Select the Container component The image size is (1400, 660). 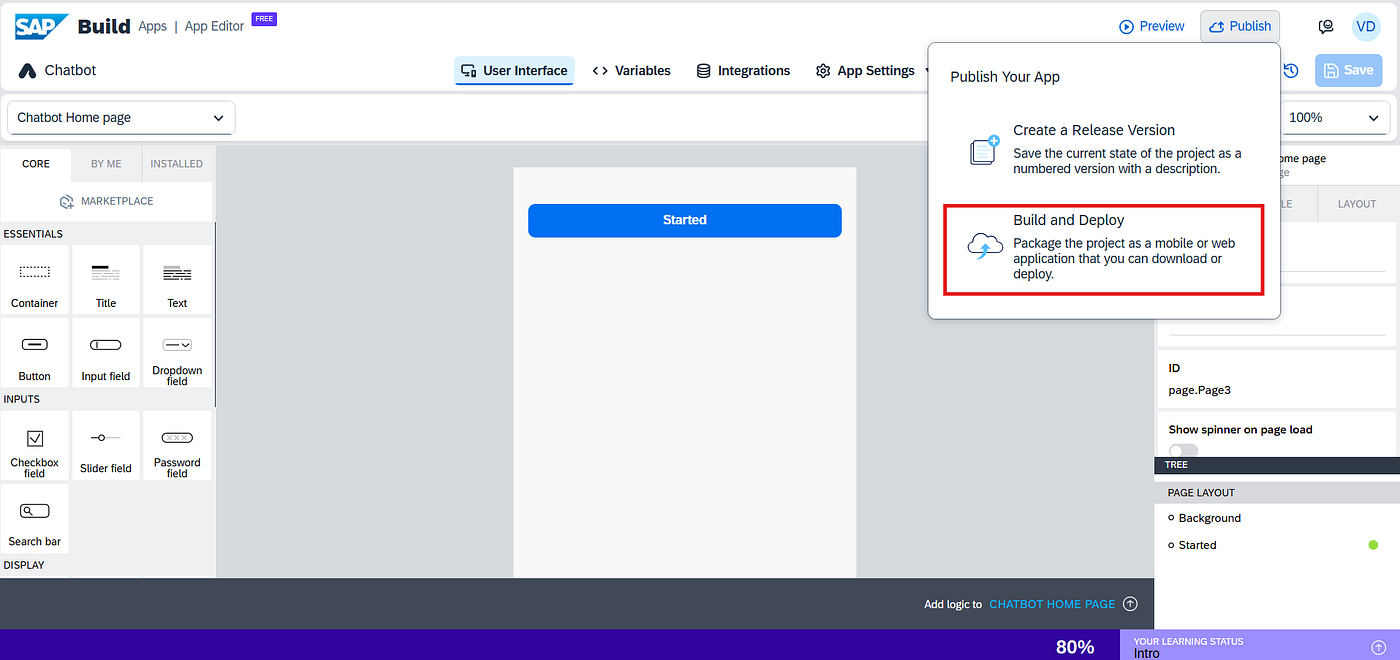[x=35, y=280]
